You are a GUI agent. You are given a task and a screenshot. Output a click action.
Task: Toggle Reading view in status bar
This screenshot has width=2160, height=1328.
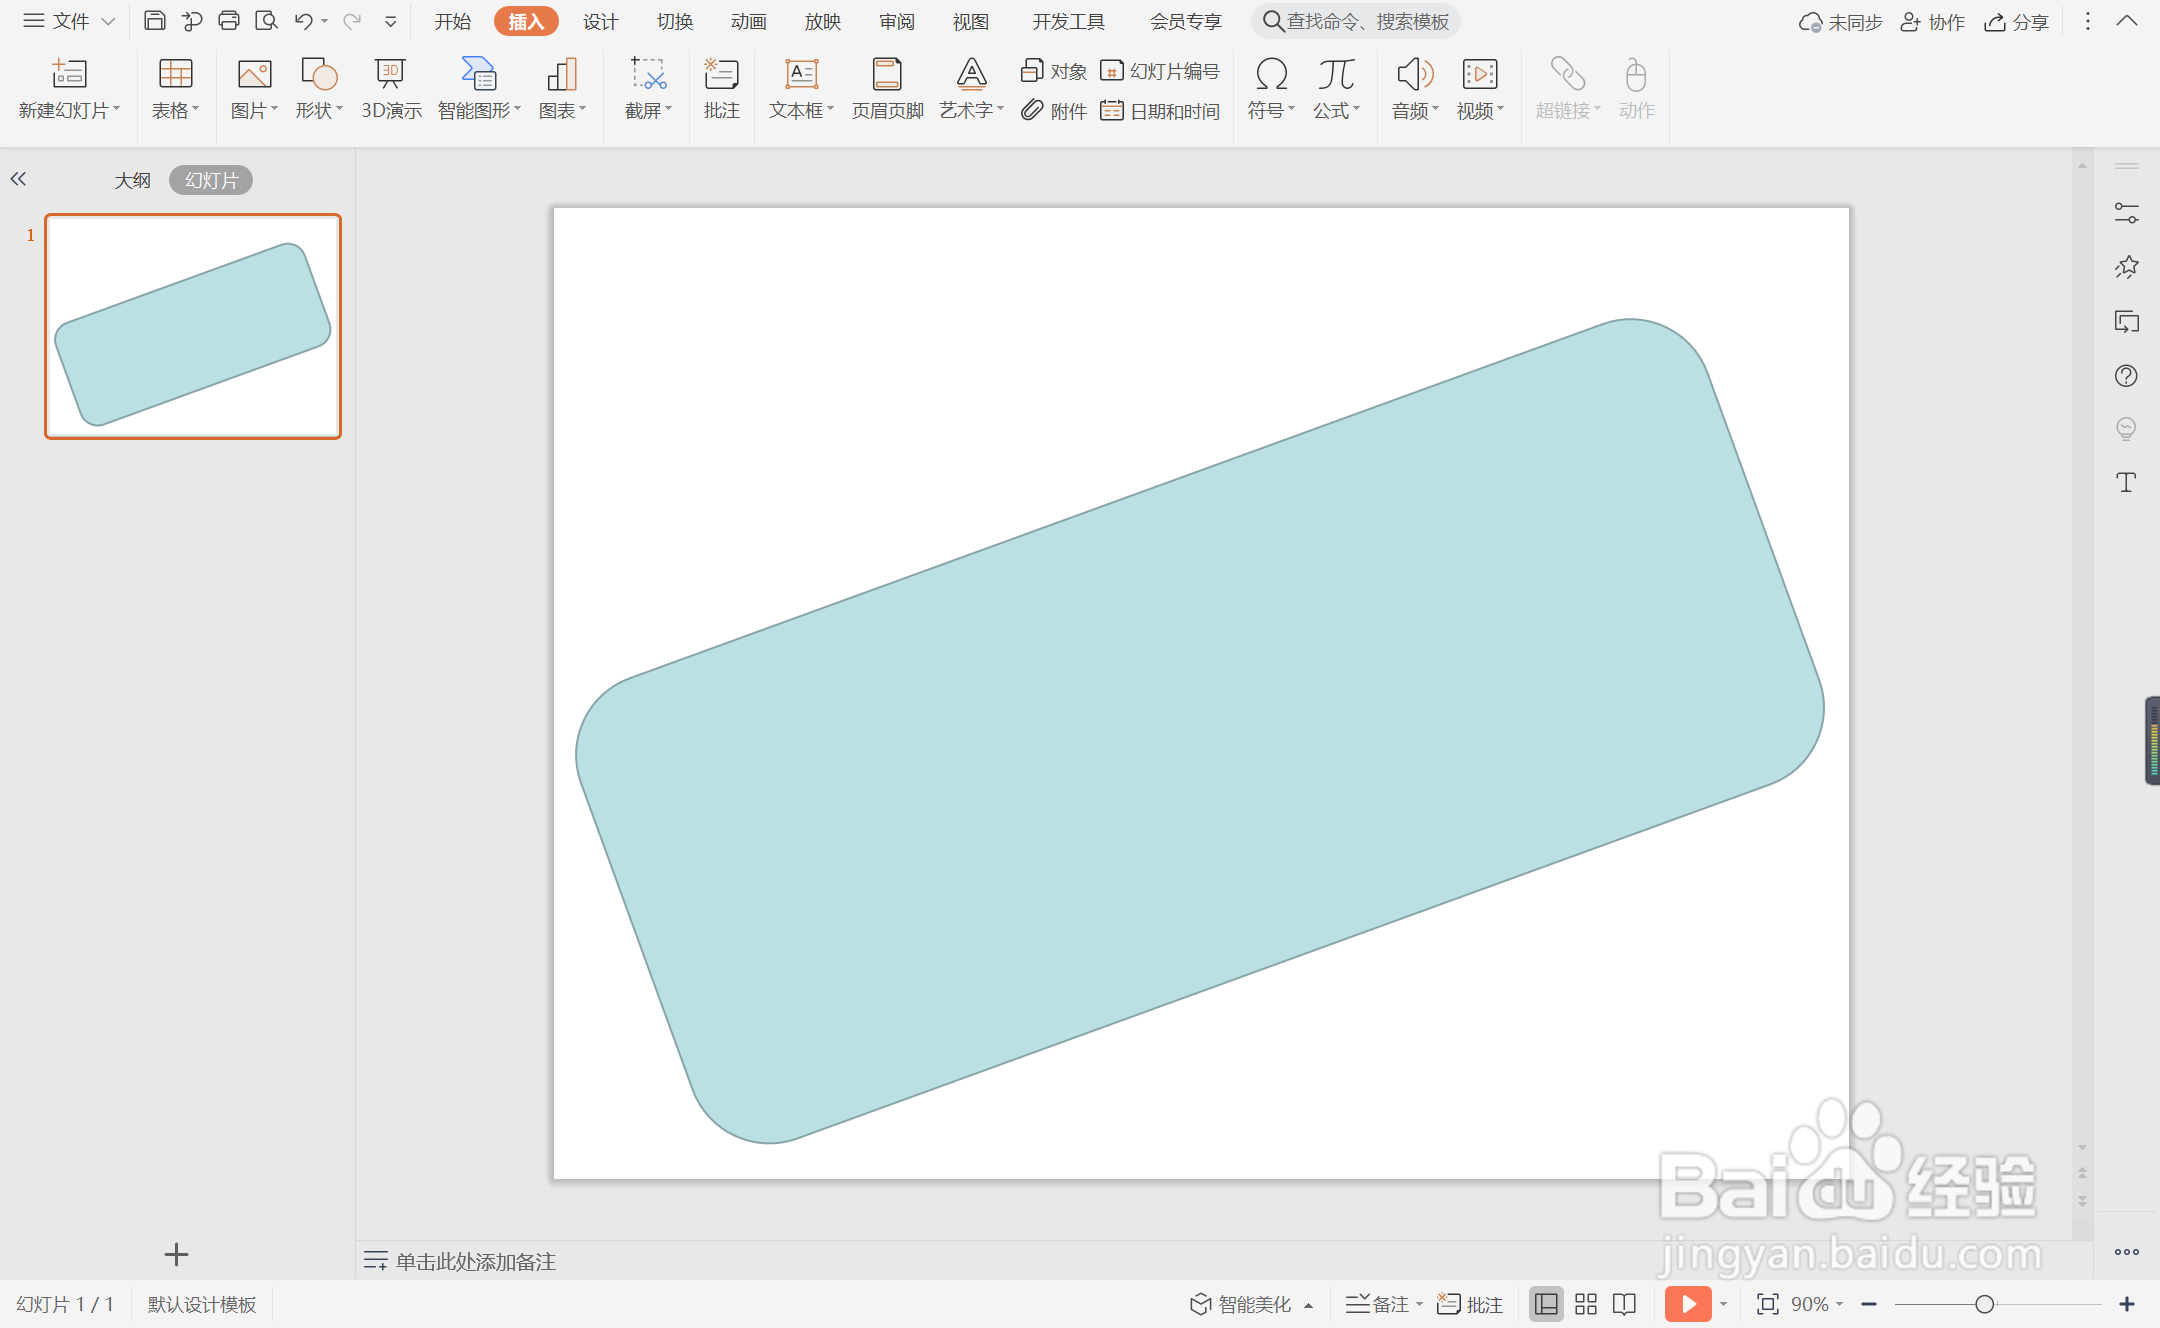(1624, 1304)
